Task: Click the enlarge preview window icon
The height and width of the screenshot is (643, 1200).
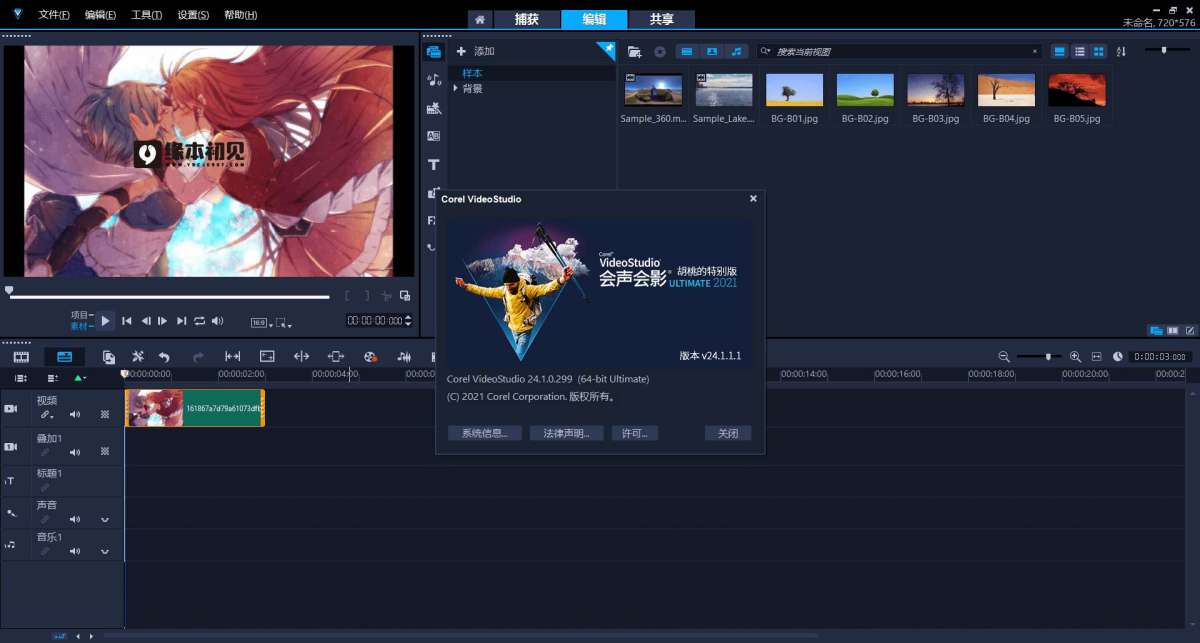Action: click(405, 296)
